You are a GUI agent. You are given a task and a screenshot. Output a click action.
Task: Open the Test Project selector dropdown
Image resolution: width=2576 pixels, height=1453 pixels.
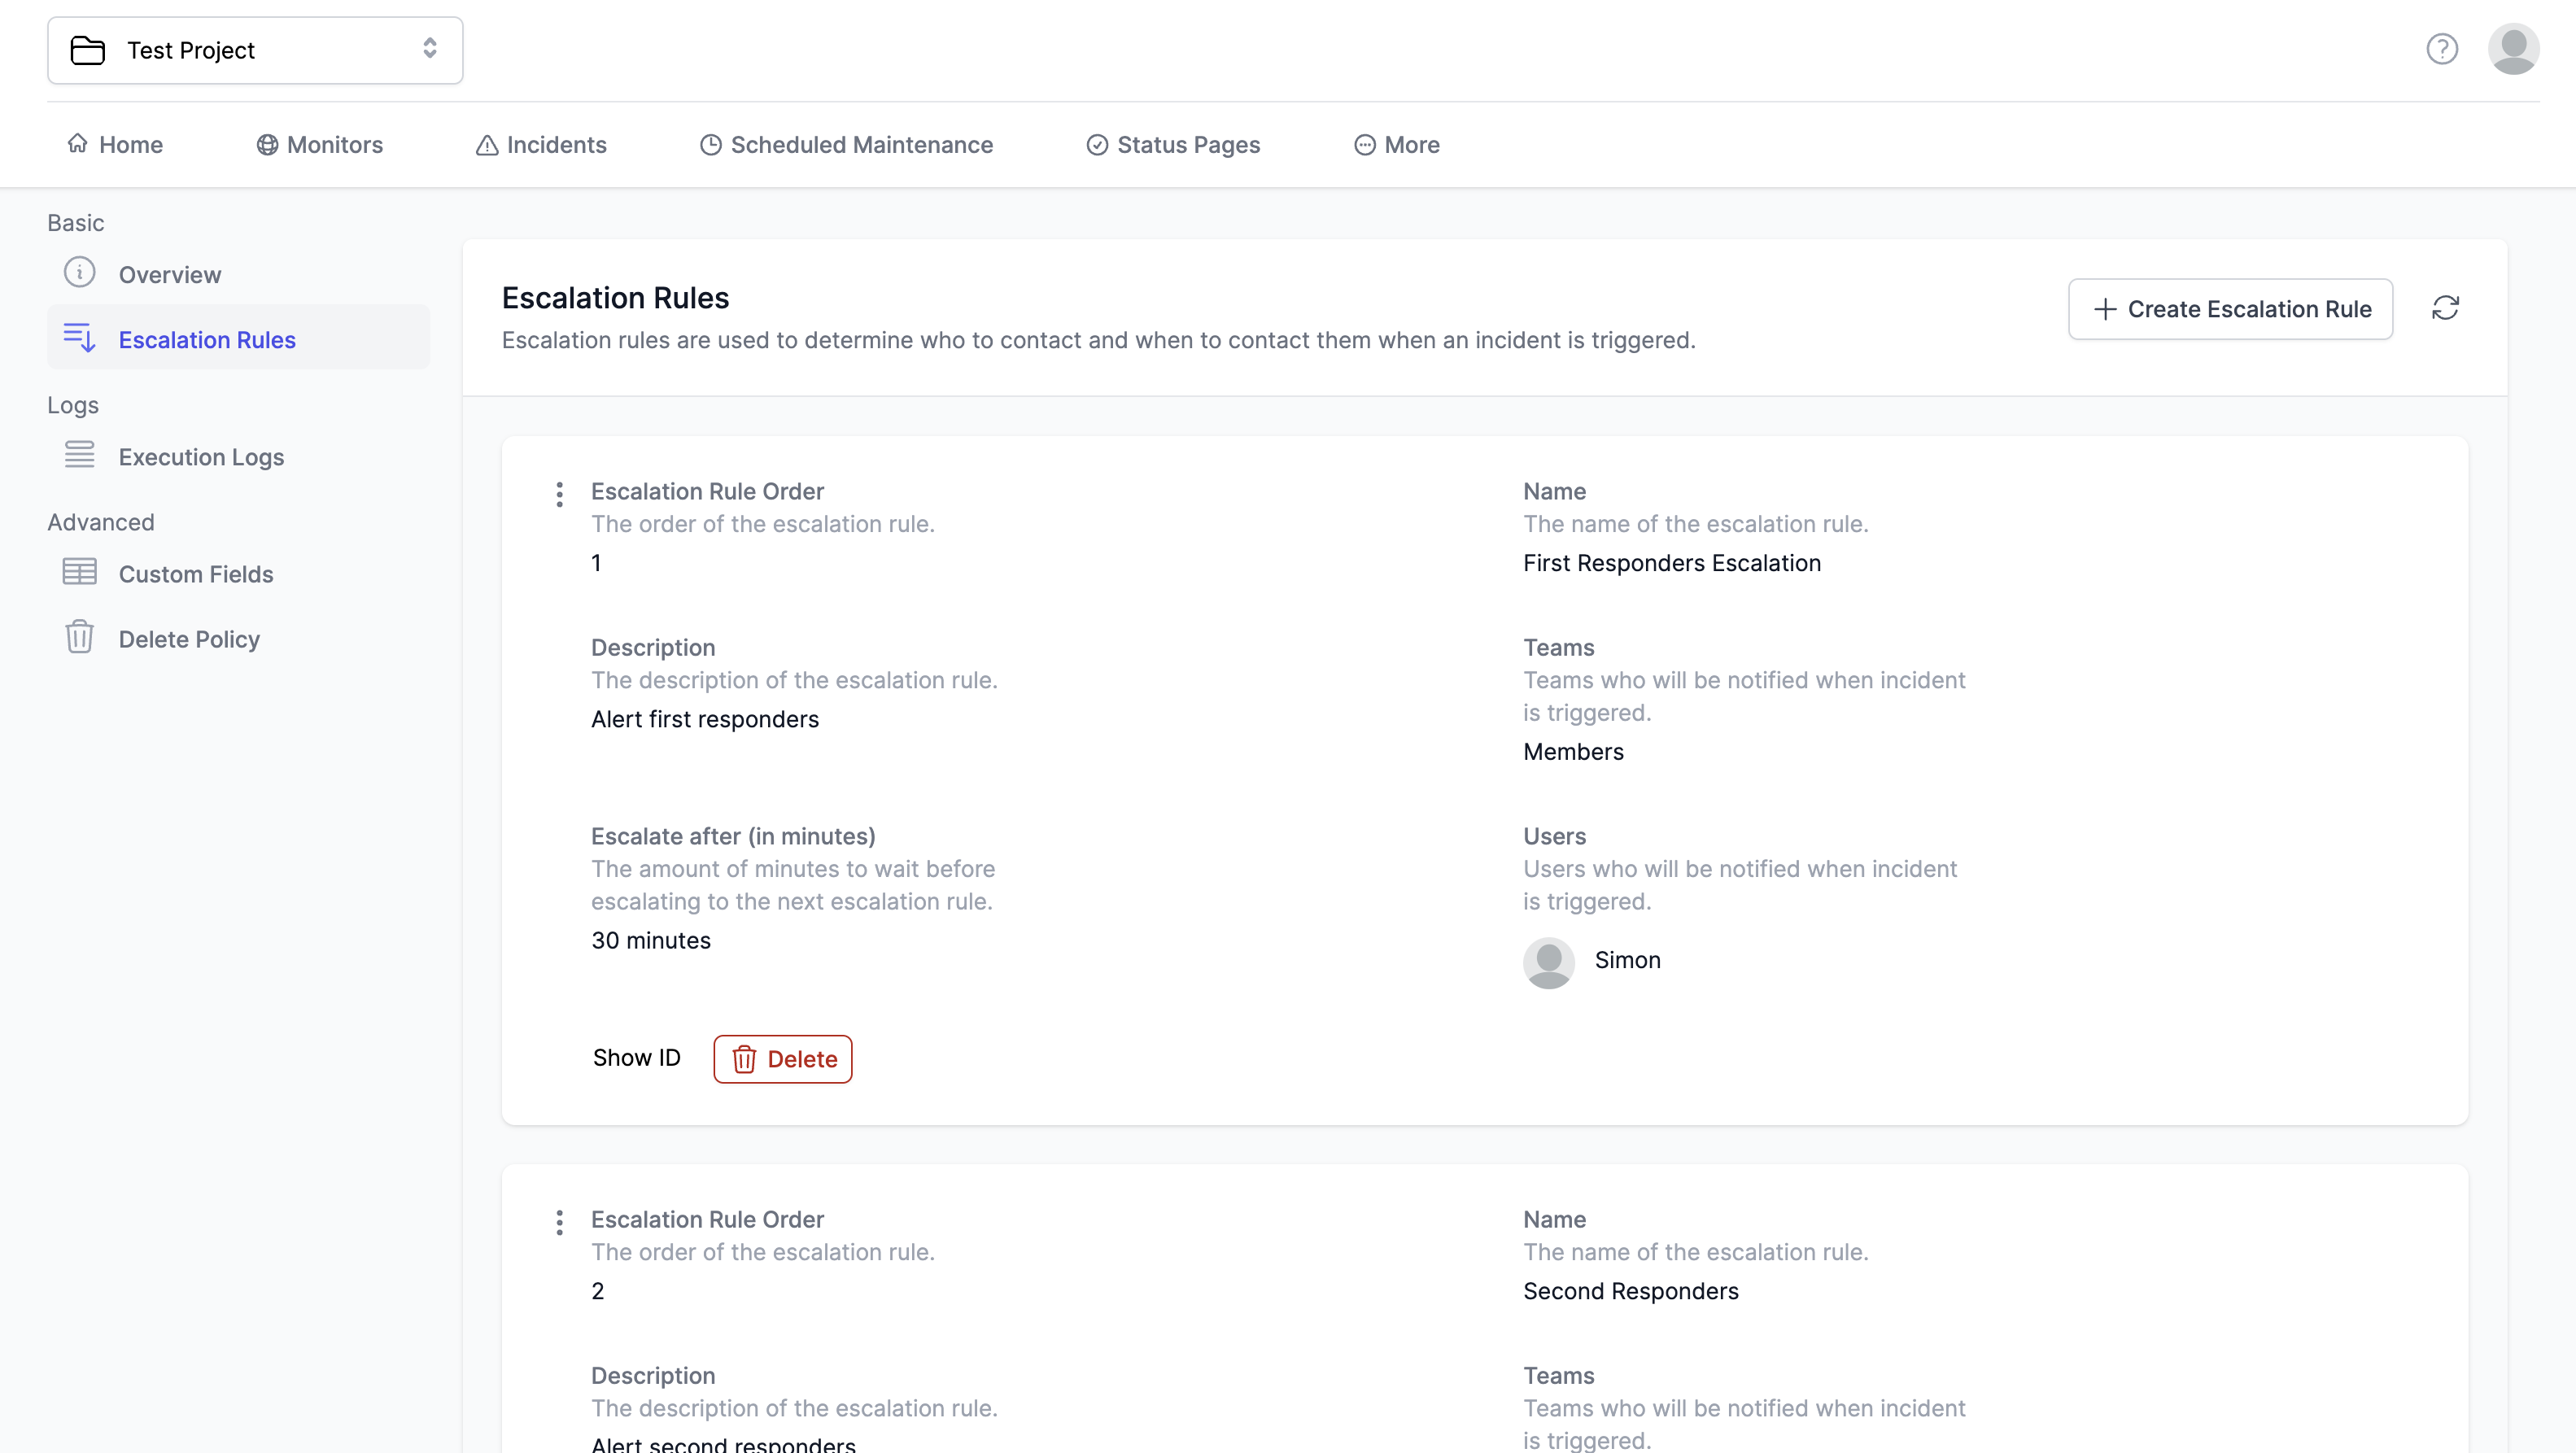(255, 50)
